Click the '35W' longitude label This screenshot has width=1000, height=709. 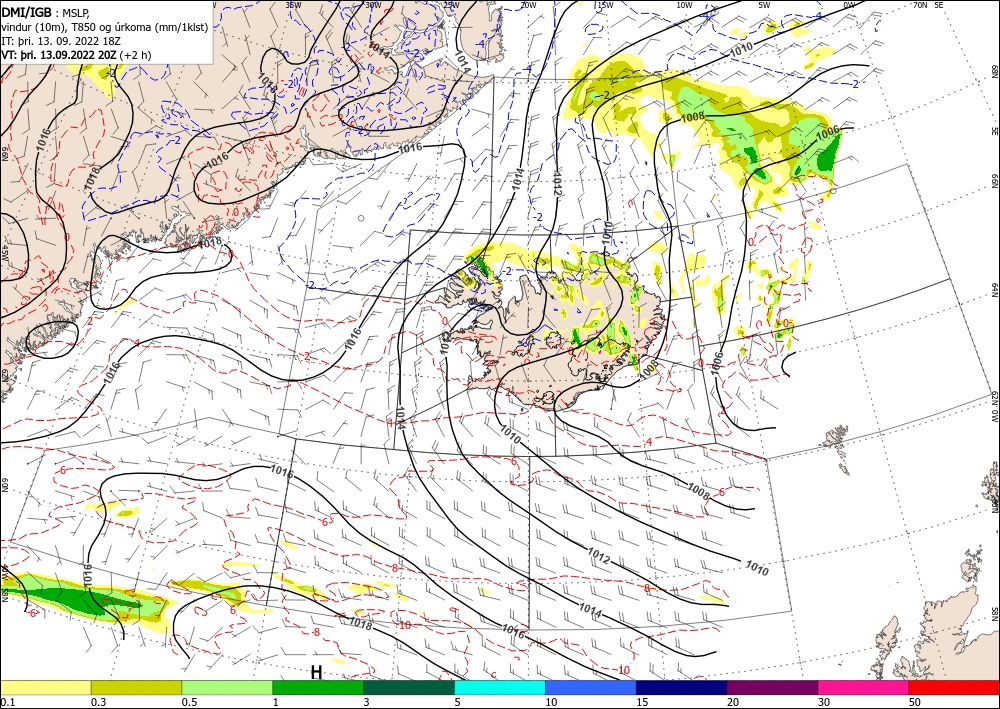[x=293, y=4]
